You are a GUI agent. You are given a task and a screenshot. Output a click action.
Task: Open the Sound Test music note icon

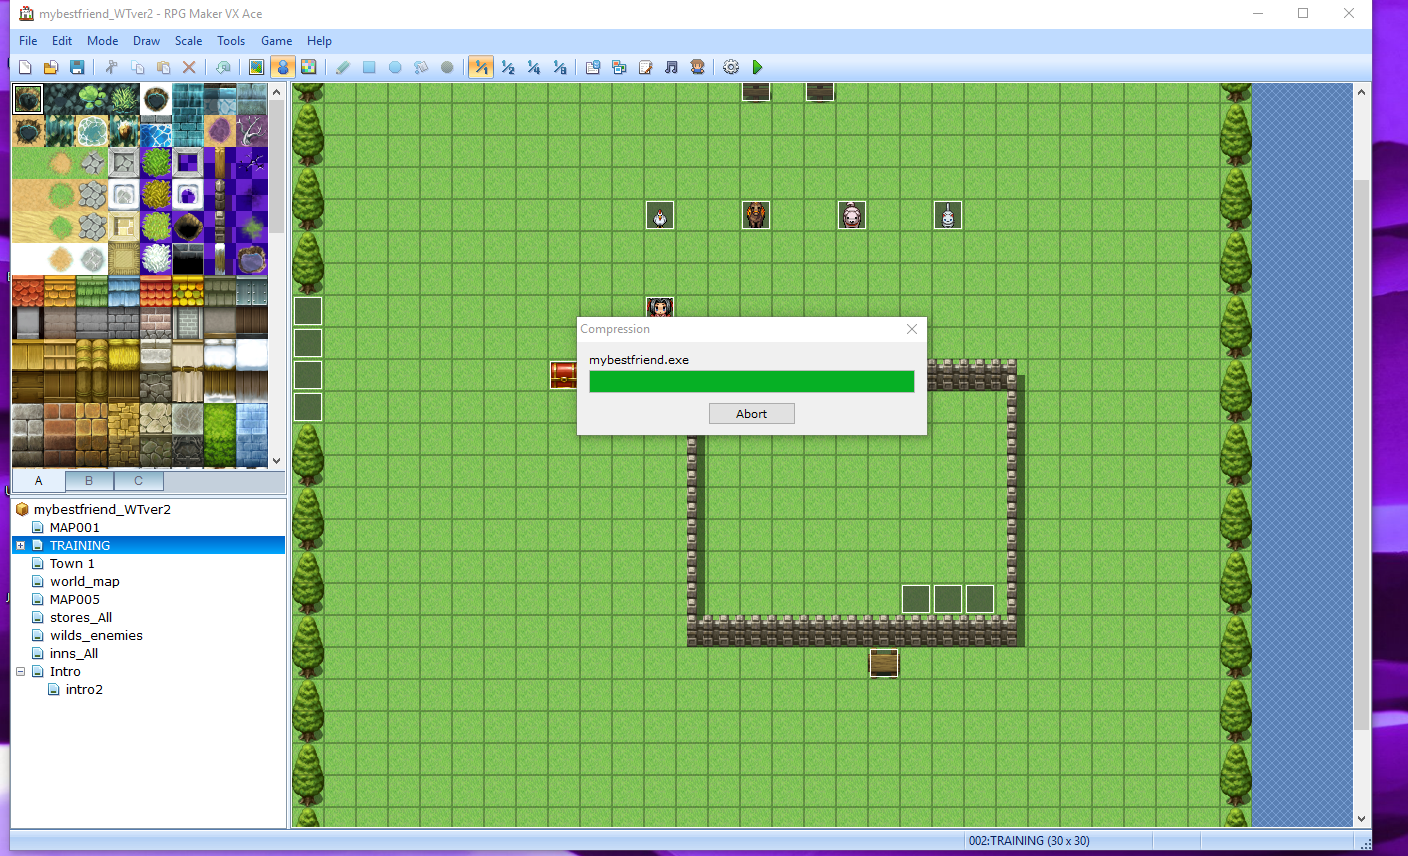pos(671,67)
